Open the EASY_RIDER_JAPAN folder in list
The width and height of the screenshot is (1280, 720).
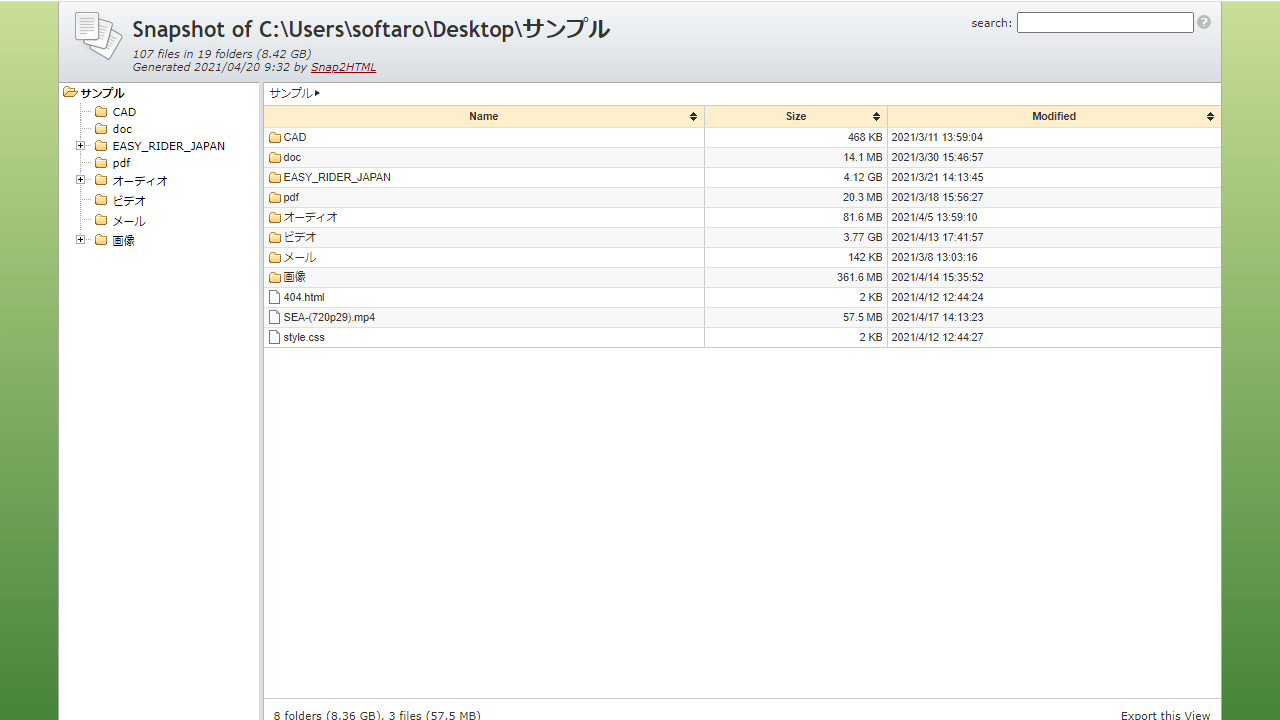pyautogui.click(x=337, y=177)
